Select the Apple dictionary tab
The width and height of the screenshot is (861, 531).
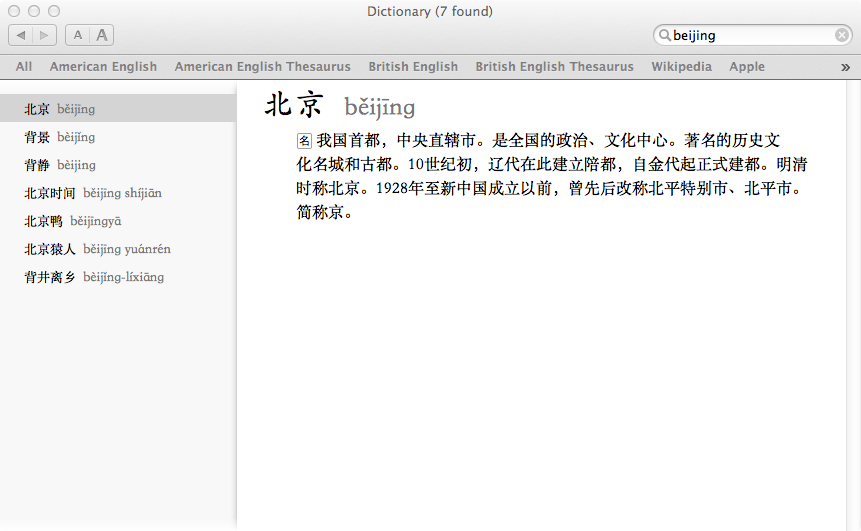point(747,66)
